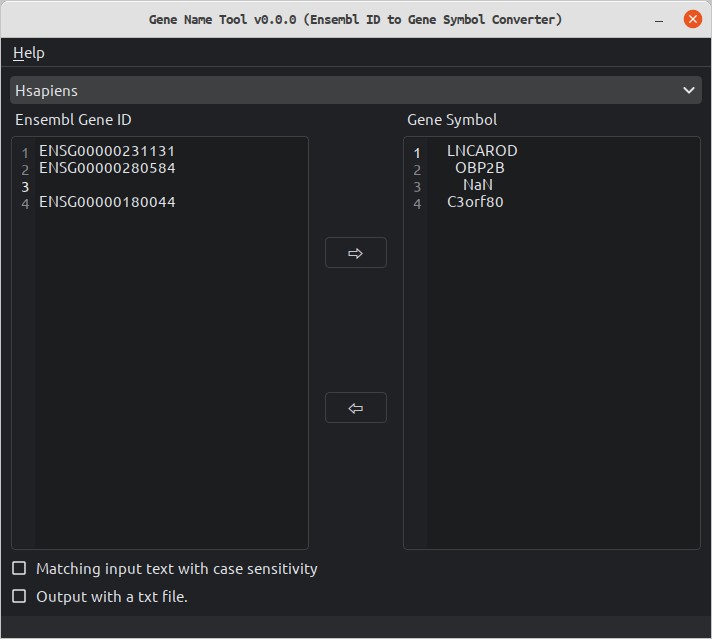
Task: Select LNCAROD in Gene Symbol output
Action: [482, 151]
